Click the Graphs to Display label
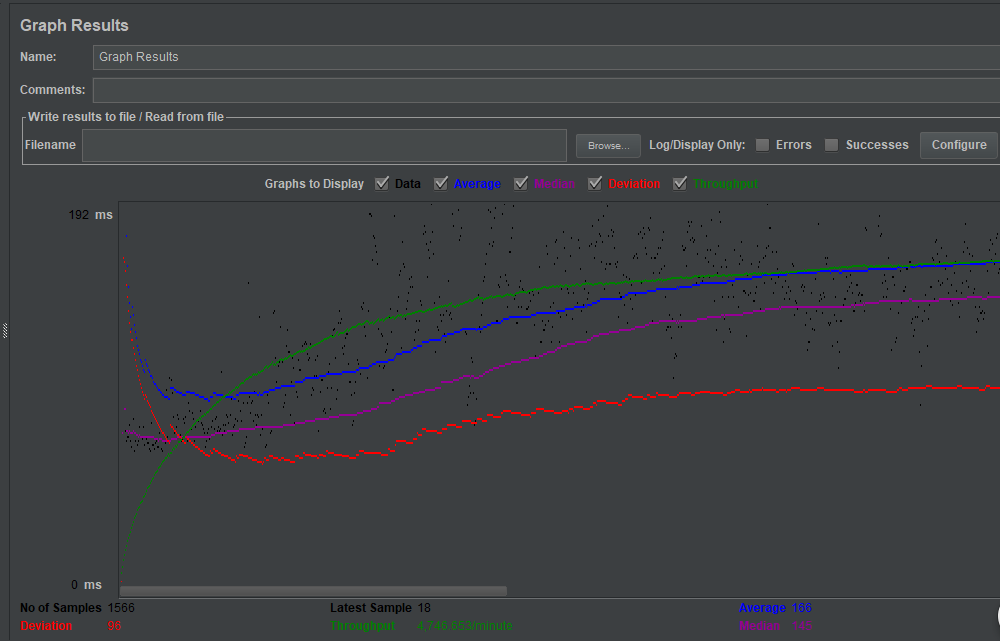 point(314,184)
